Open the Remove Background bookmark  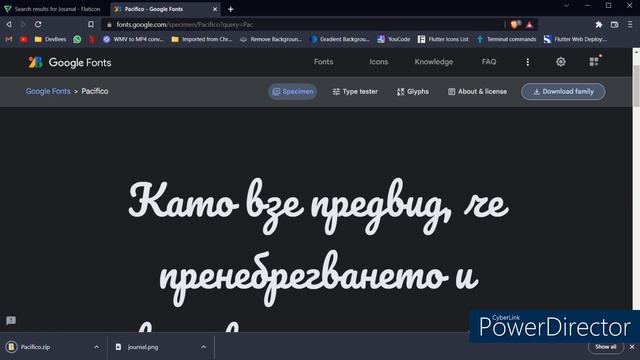point(271,39)
